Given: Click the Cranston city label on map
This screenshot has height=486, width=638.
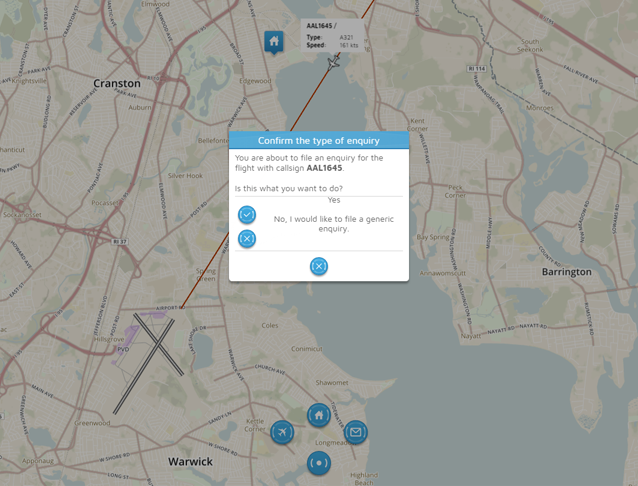Looking at the screenshot, I should (116, 83).
